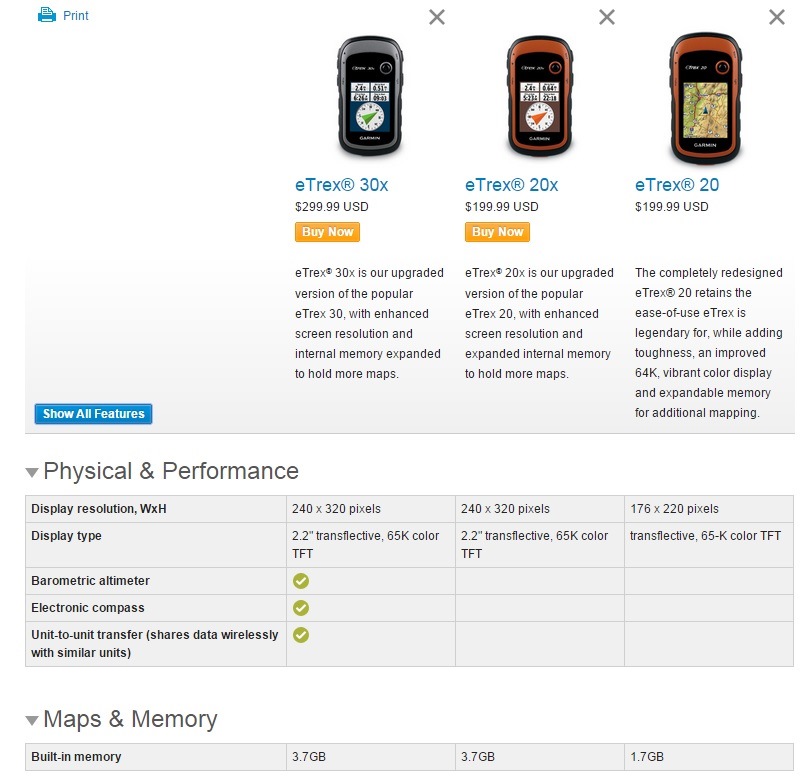Remove eTrex 20x from comparison
The height and width of the screenshot is (783, 803).
(607, 17)
